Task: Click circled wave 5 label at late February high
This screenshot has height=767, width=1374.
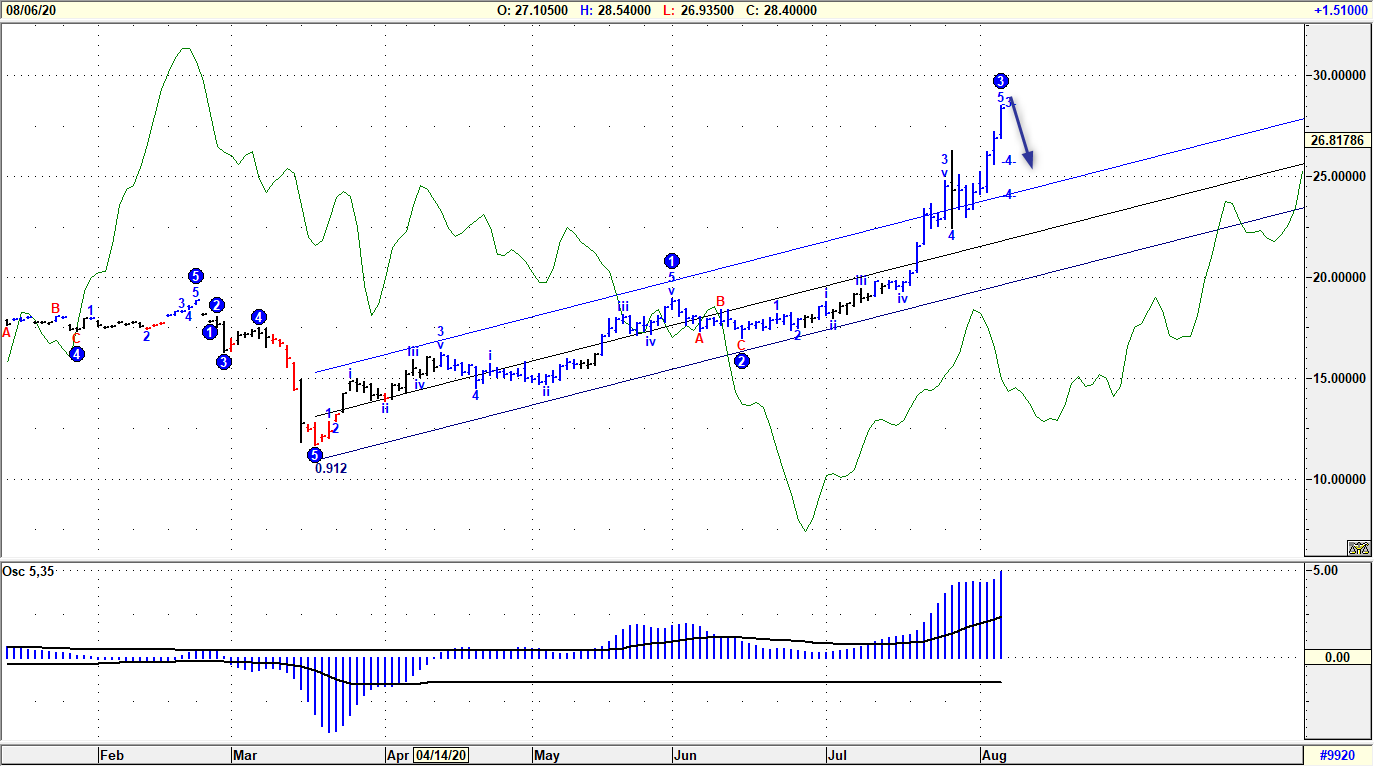Action: pyautogui.click(x=196, y=276)
